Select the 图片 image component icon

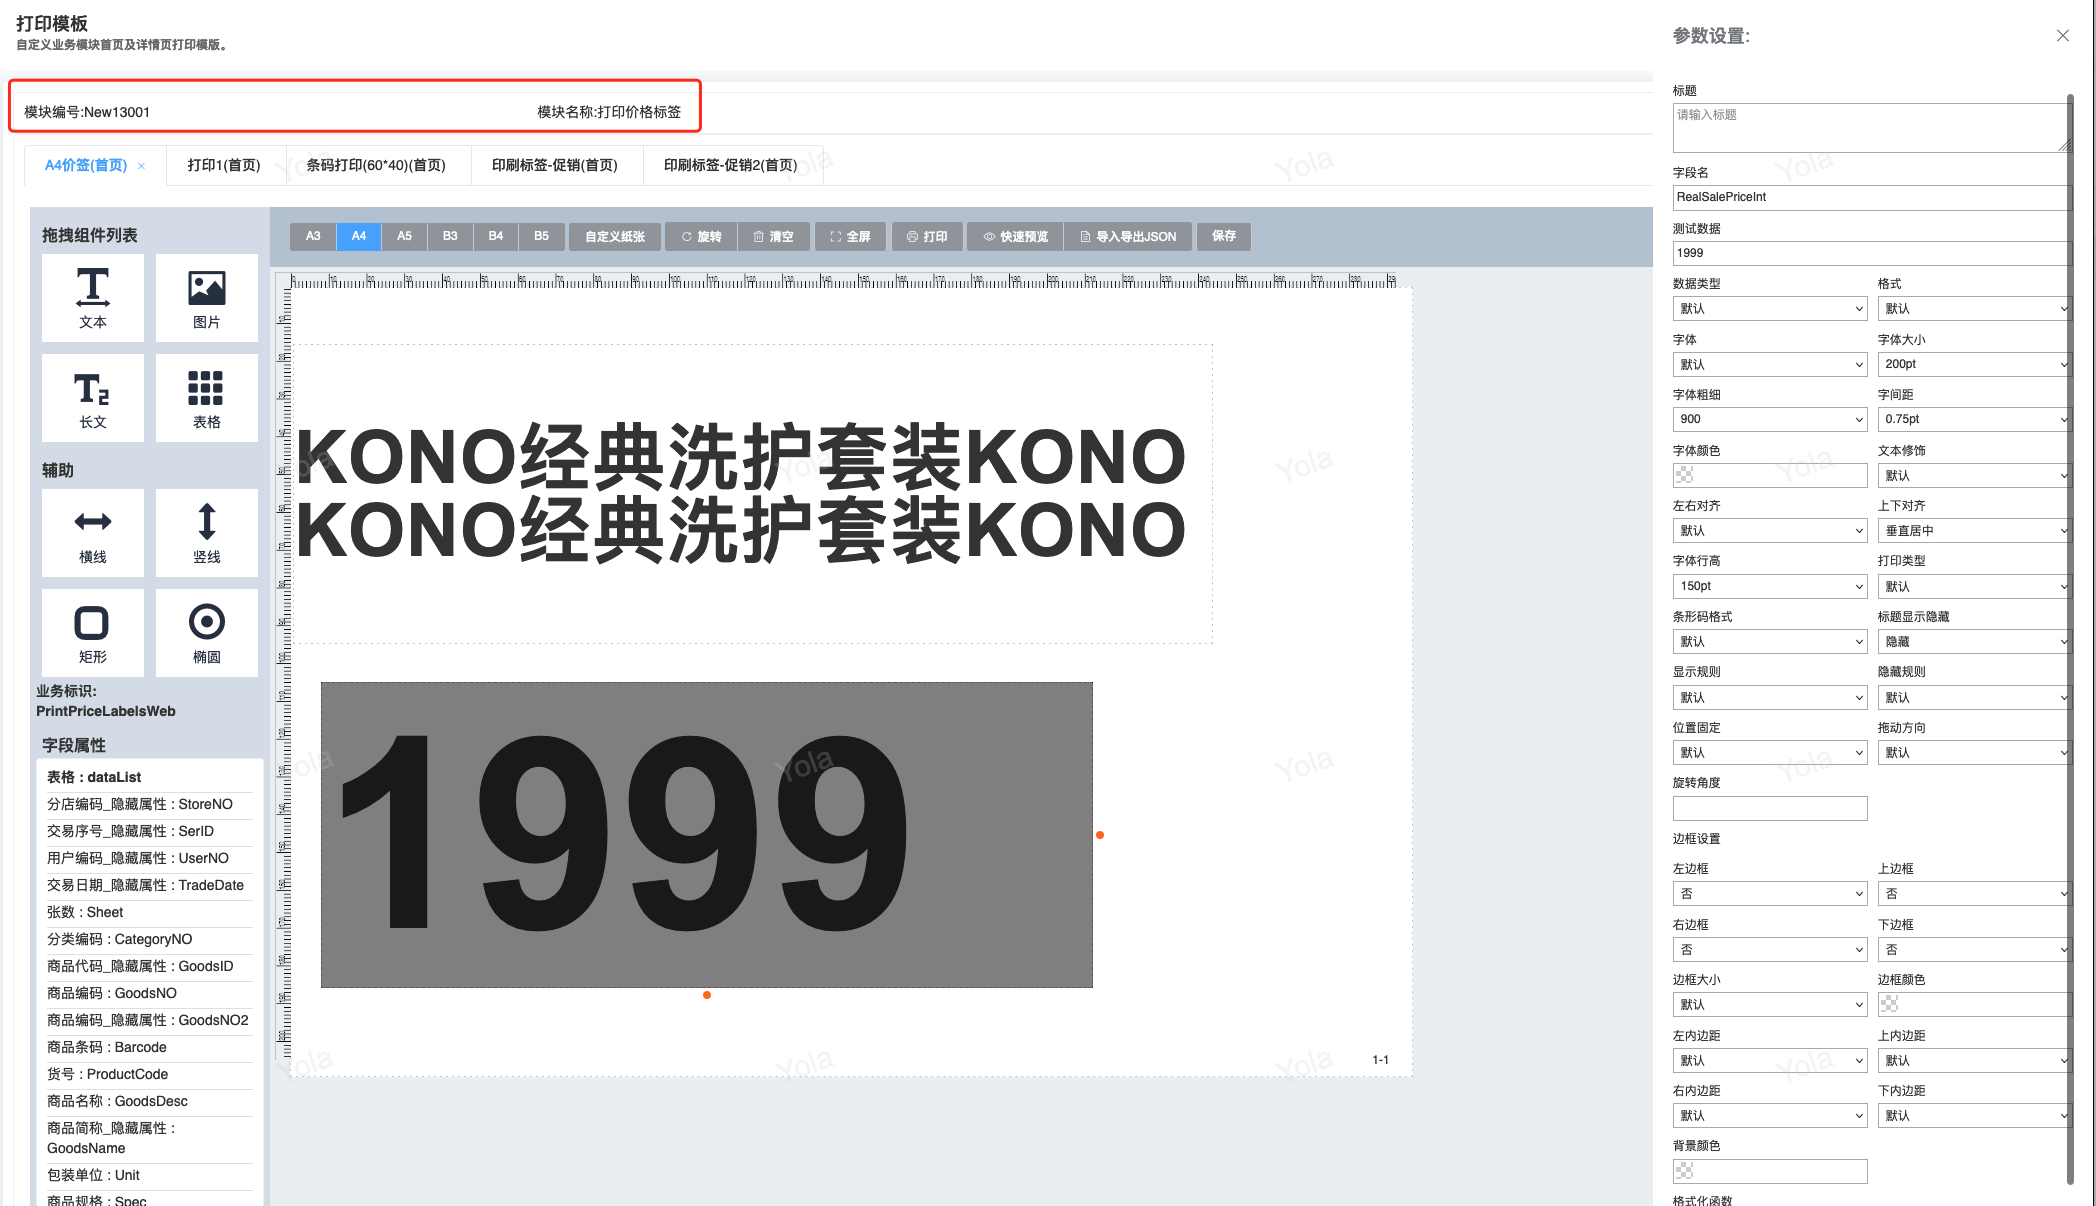tap(207, 298)
